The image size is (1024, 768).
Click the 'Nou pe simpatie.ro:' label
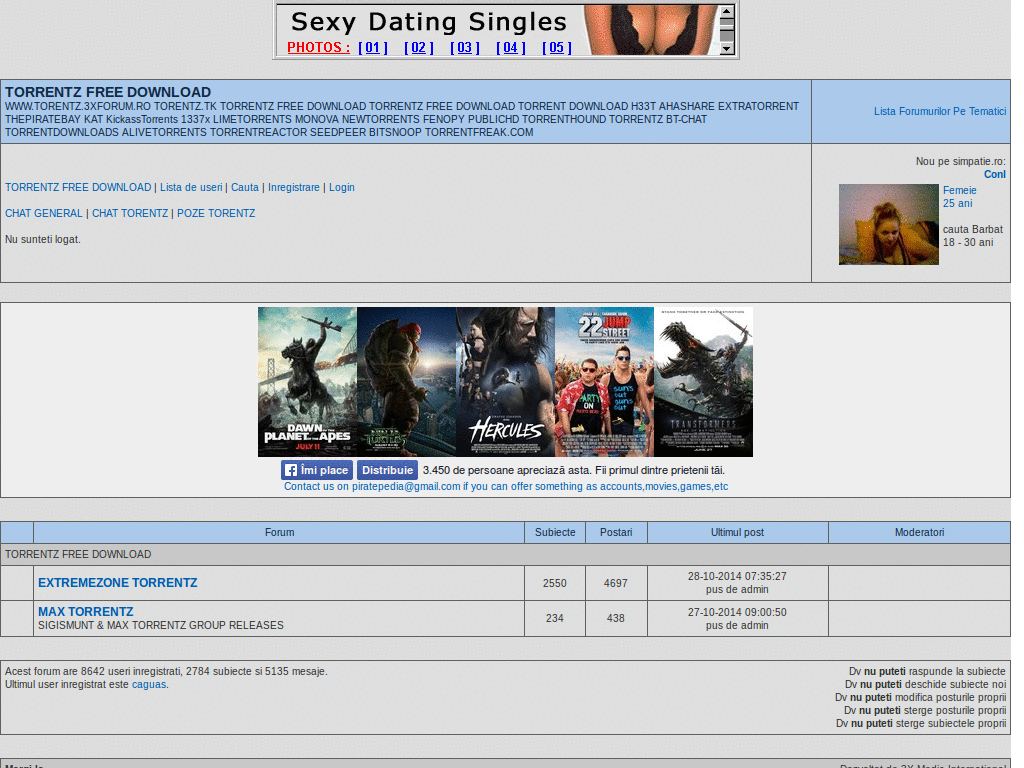tap(961, 161)
